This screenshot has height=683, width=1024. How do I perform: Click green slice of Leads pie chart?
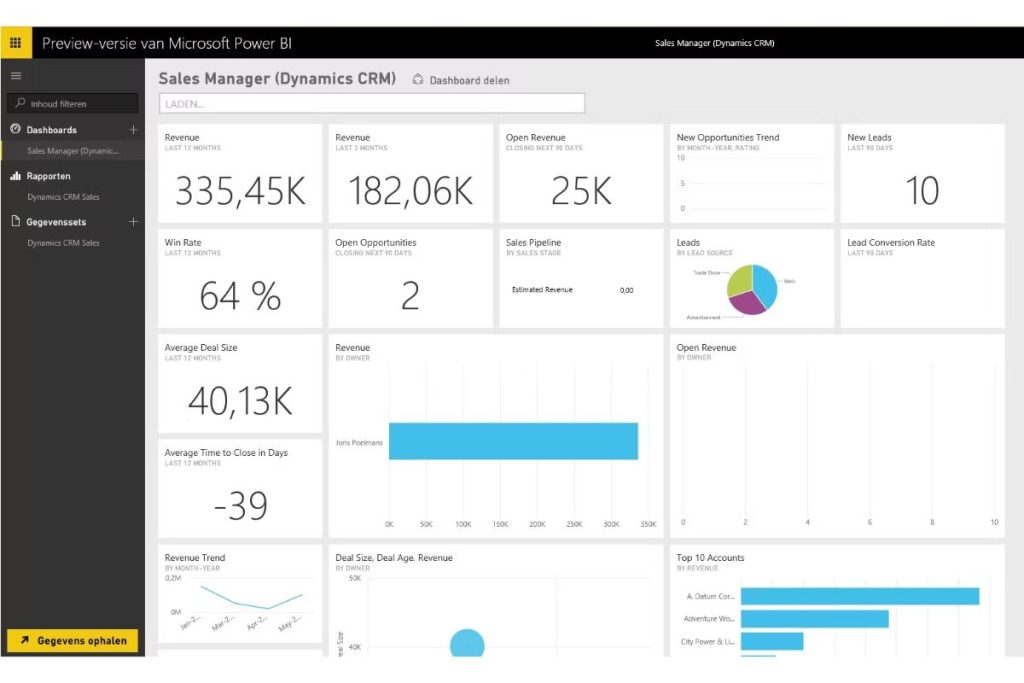coord(740,279)
